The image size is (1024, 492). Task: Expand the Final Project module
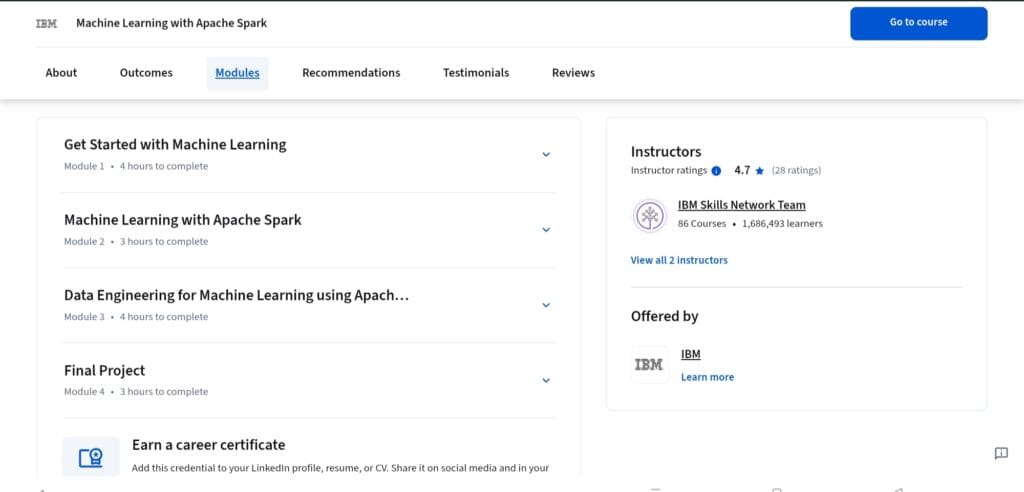point(546,380)
